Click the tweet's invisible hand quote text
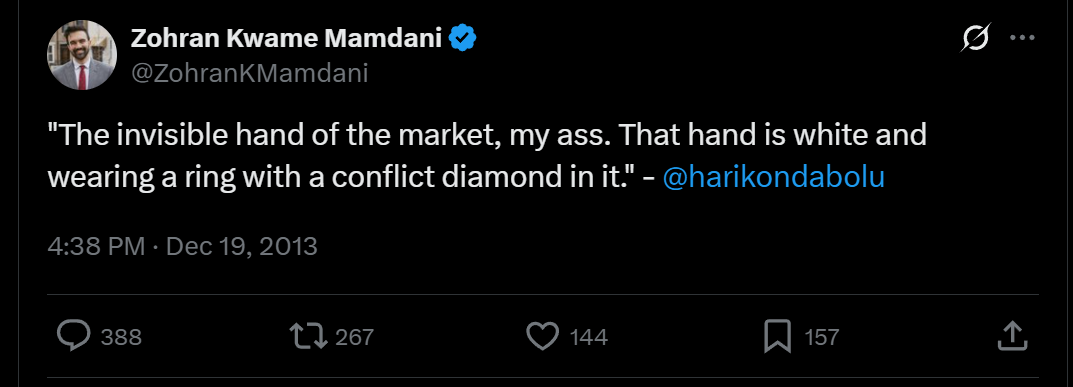The image size is (1073, 387). click(x=487, y=156)
